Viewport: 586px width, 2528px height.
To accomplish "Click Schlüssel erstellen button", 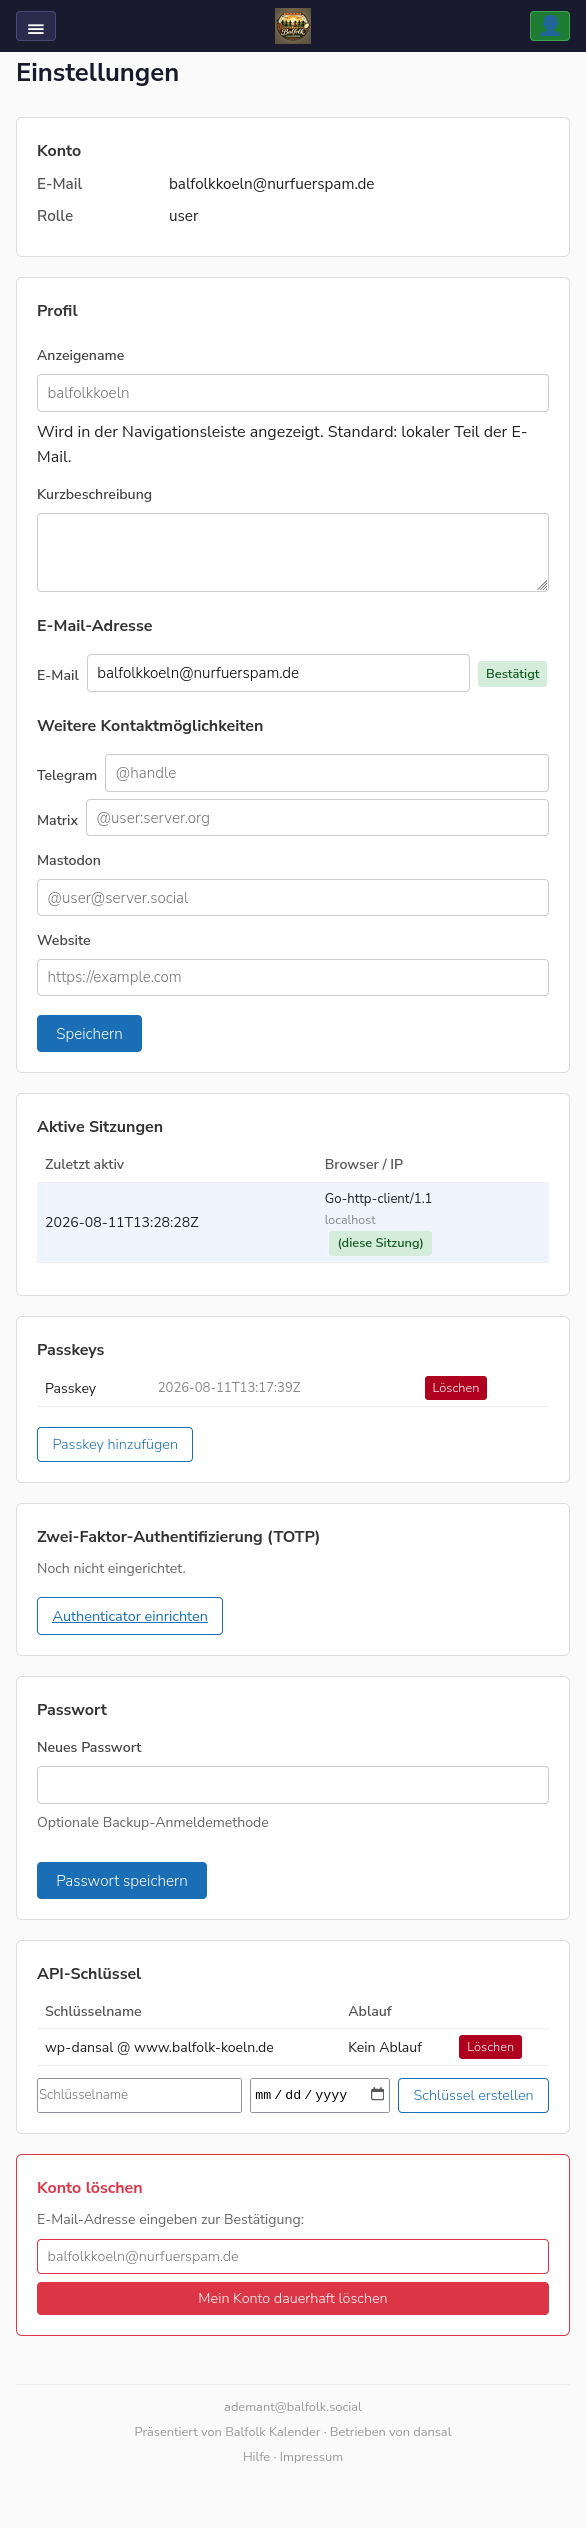I will click(473, 2095).
